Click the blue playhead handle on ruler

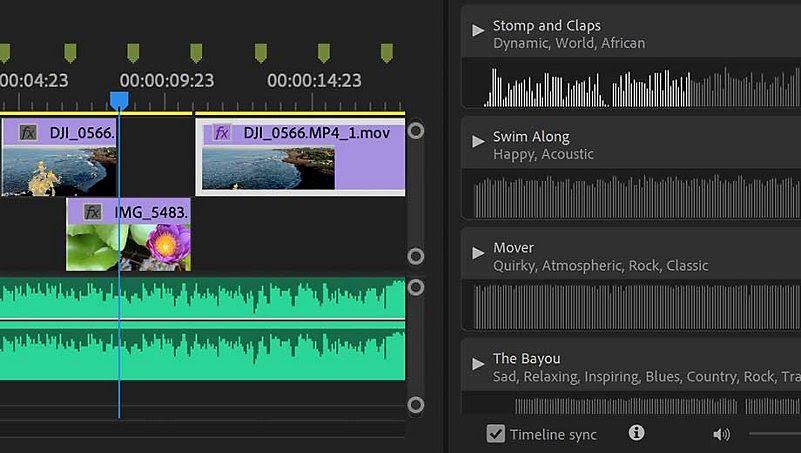coord(119,100)
